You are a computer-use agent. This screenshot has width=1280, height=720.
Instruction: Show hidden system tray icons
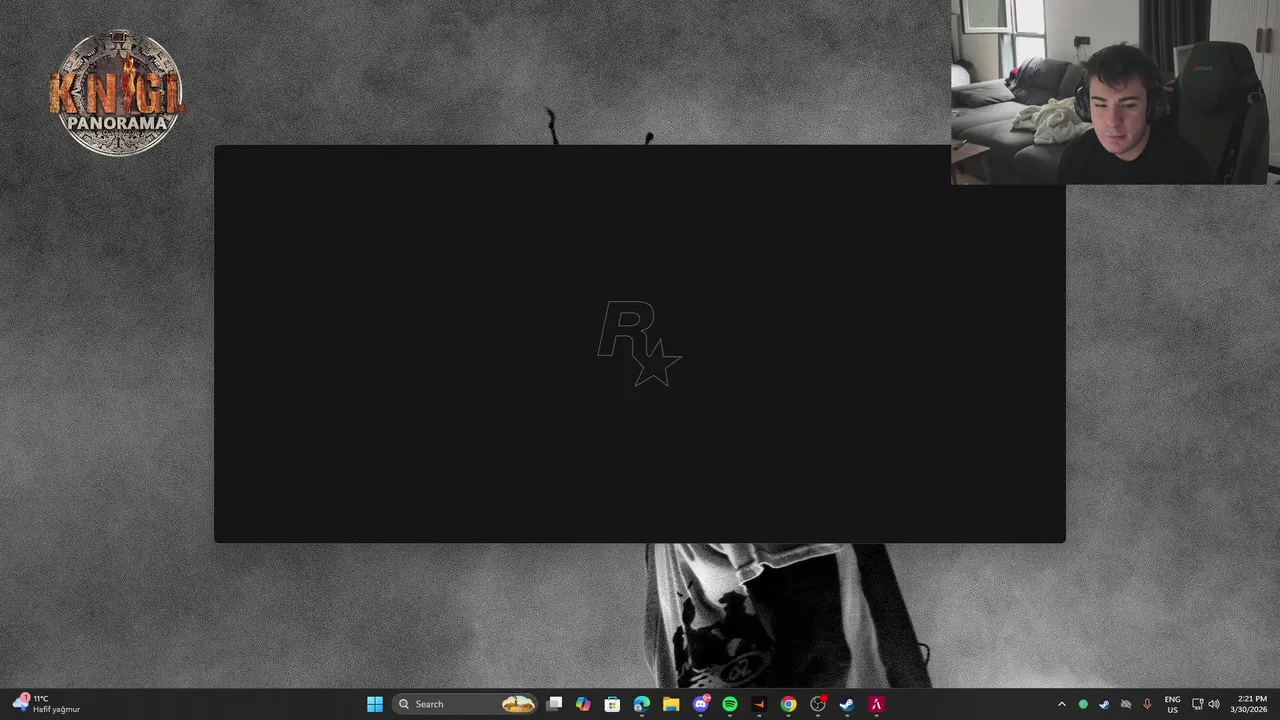tap(1062, 704)
